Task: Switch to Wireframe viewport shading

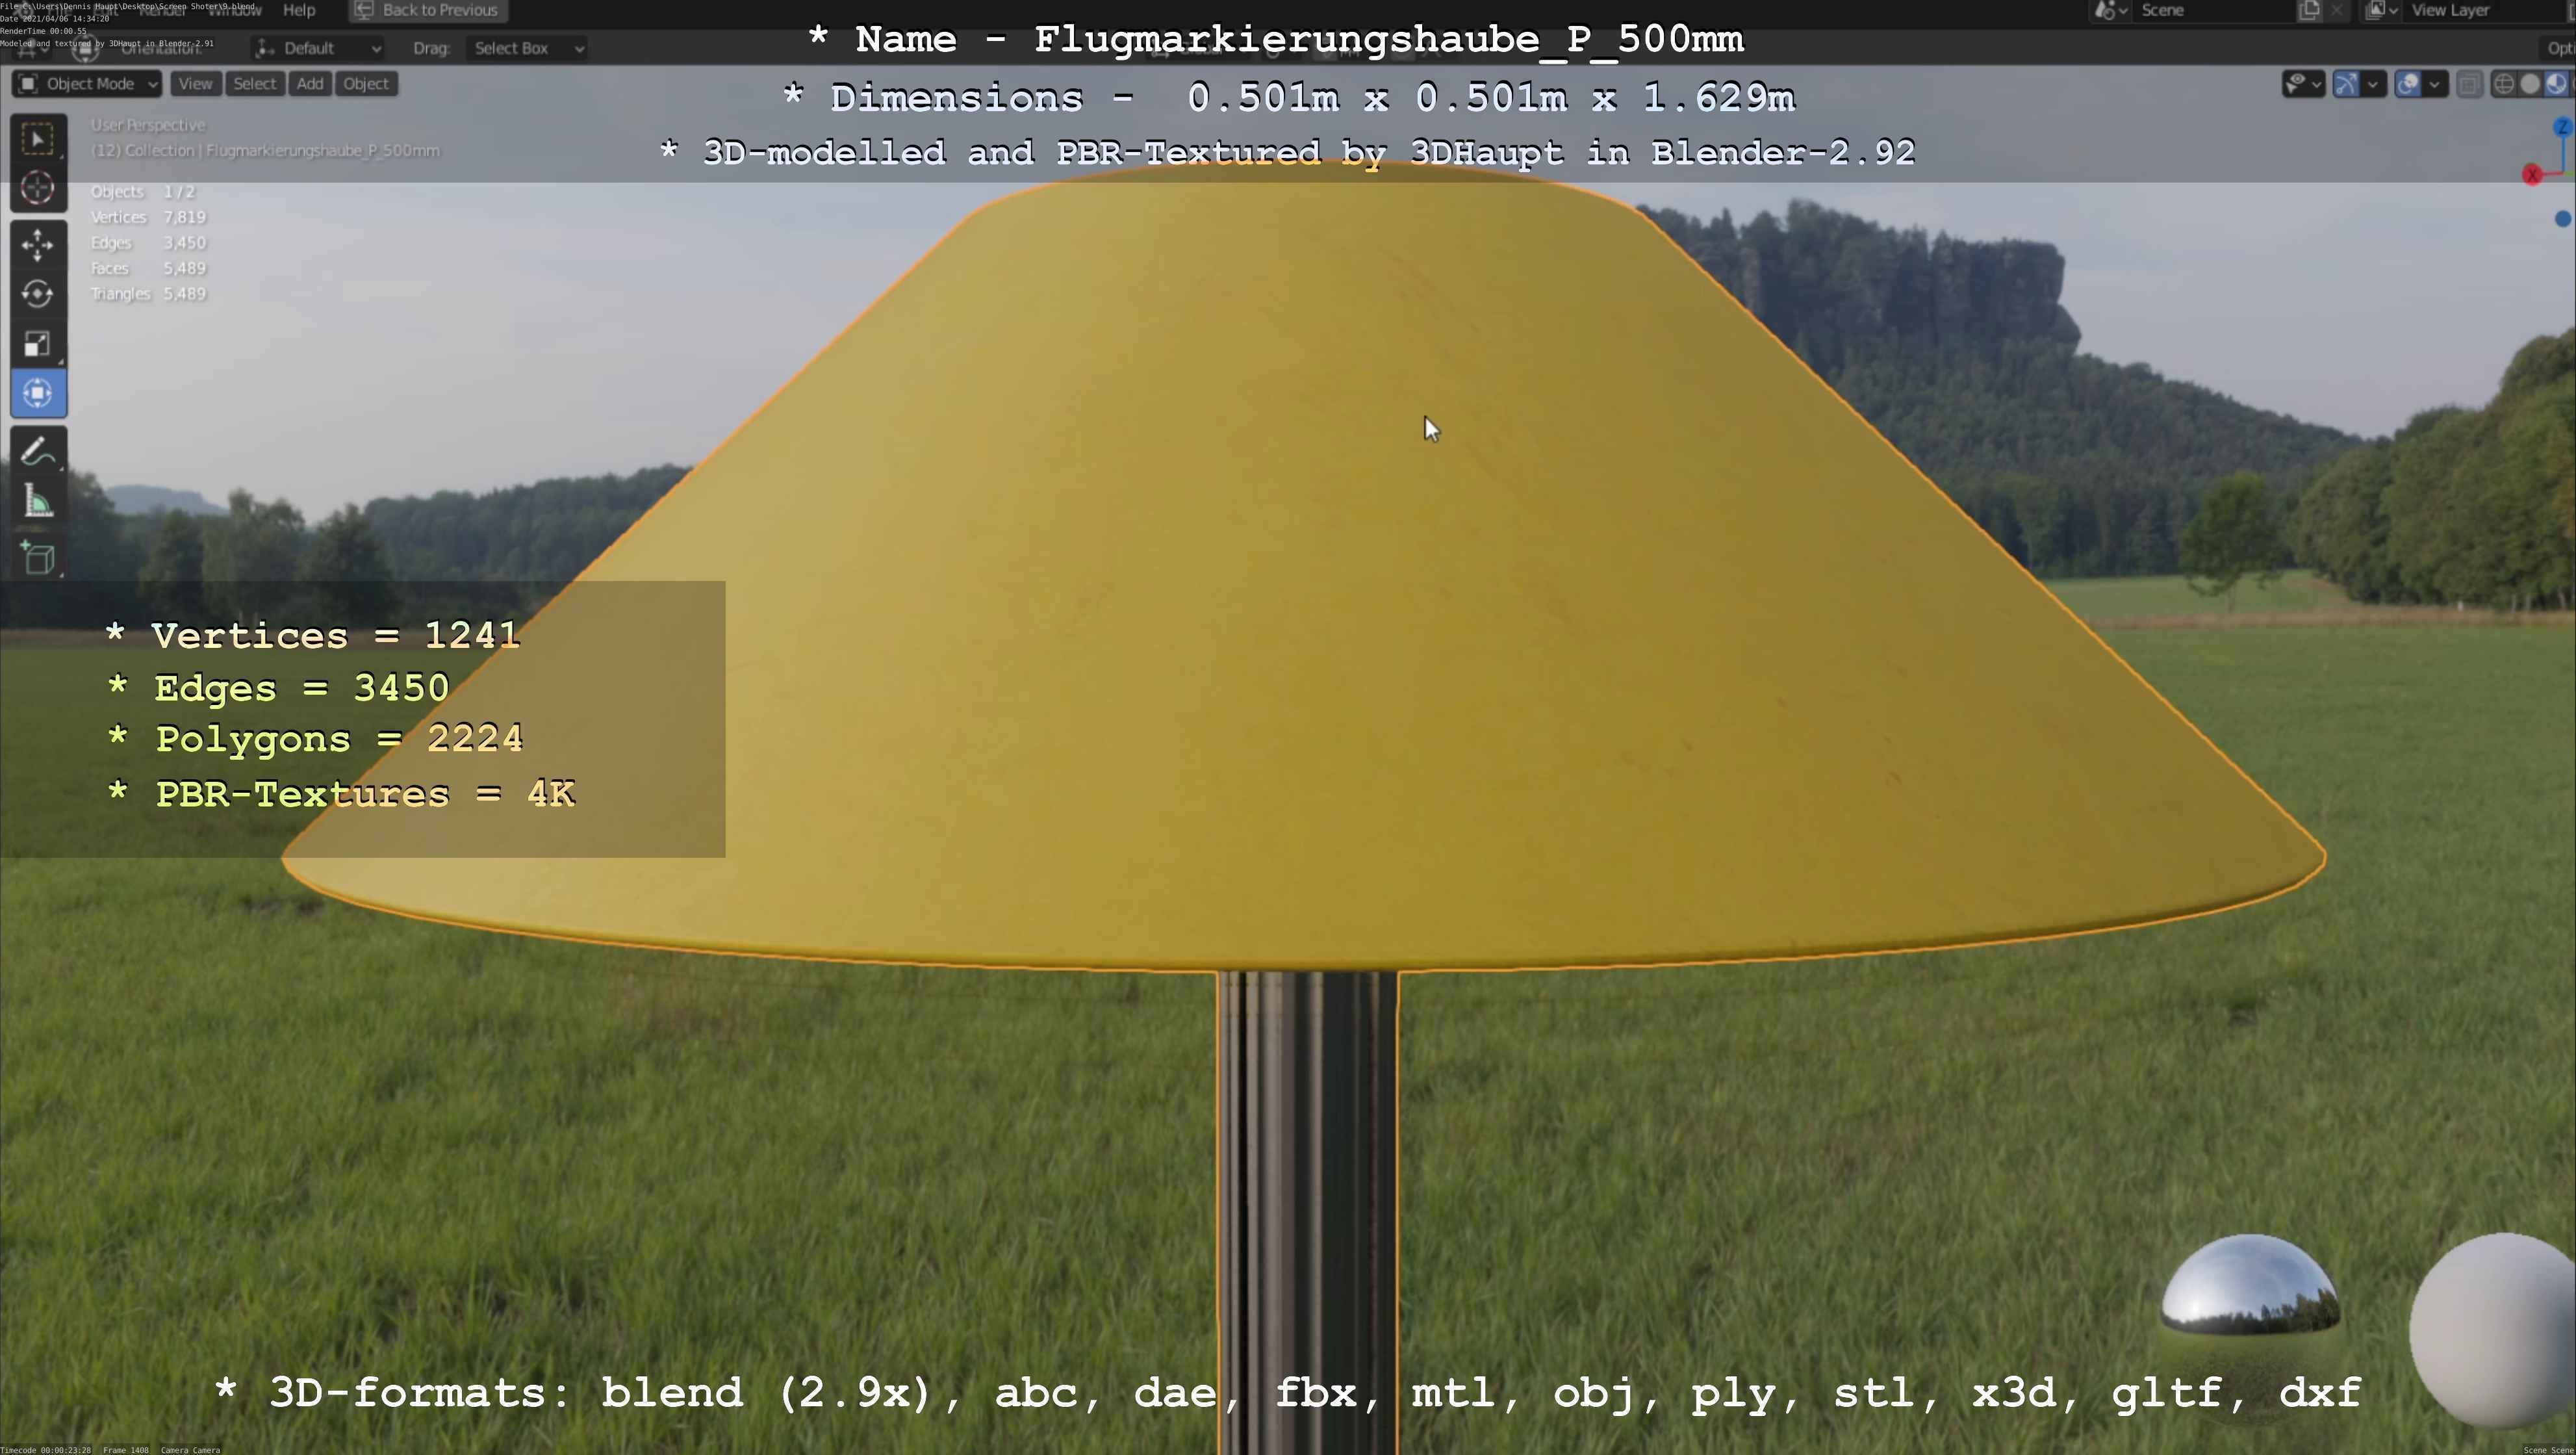Action: point(2504,84)
